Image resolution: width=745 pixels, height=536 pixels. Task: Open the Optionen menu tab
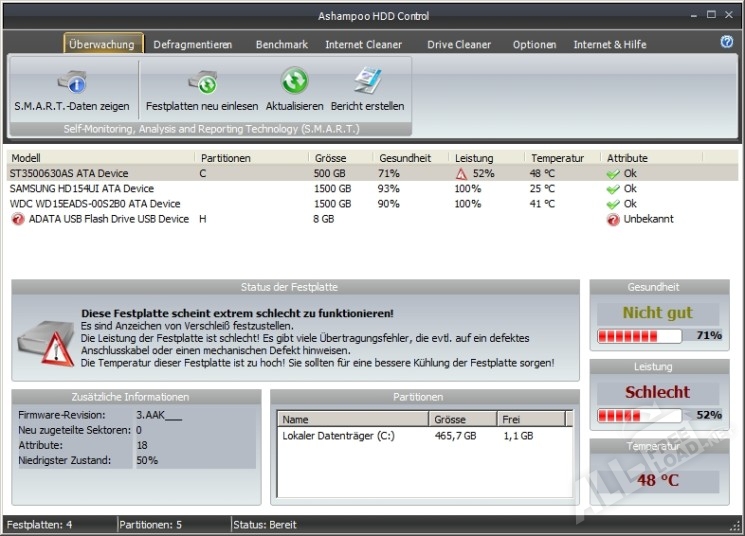click(534, 44)
